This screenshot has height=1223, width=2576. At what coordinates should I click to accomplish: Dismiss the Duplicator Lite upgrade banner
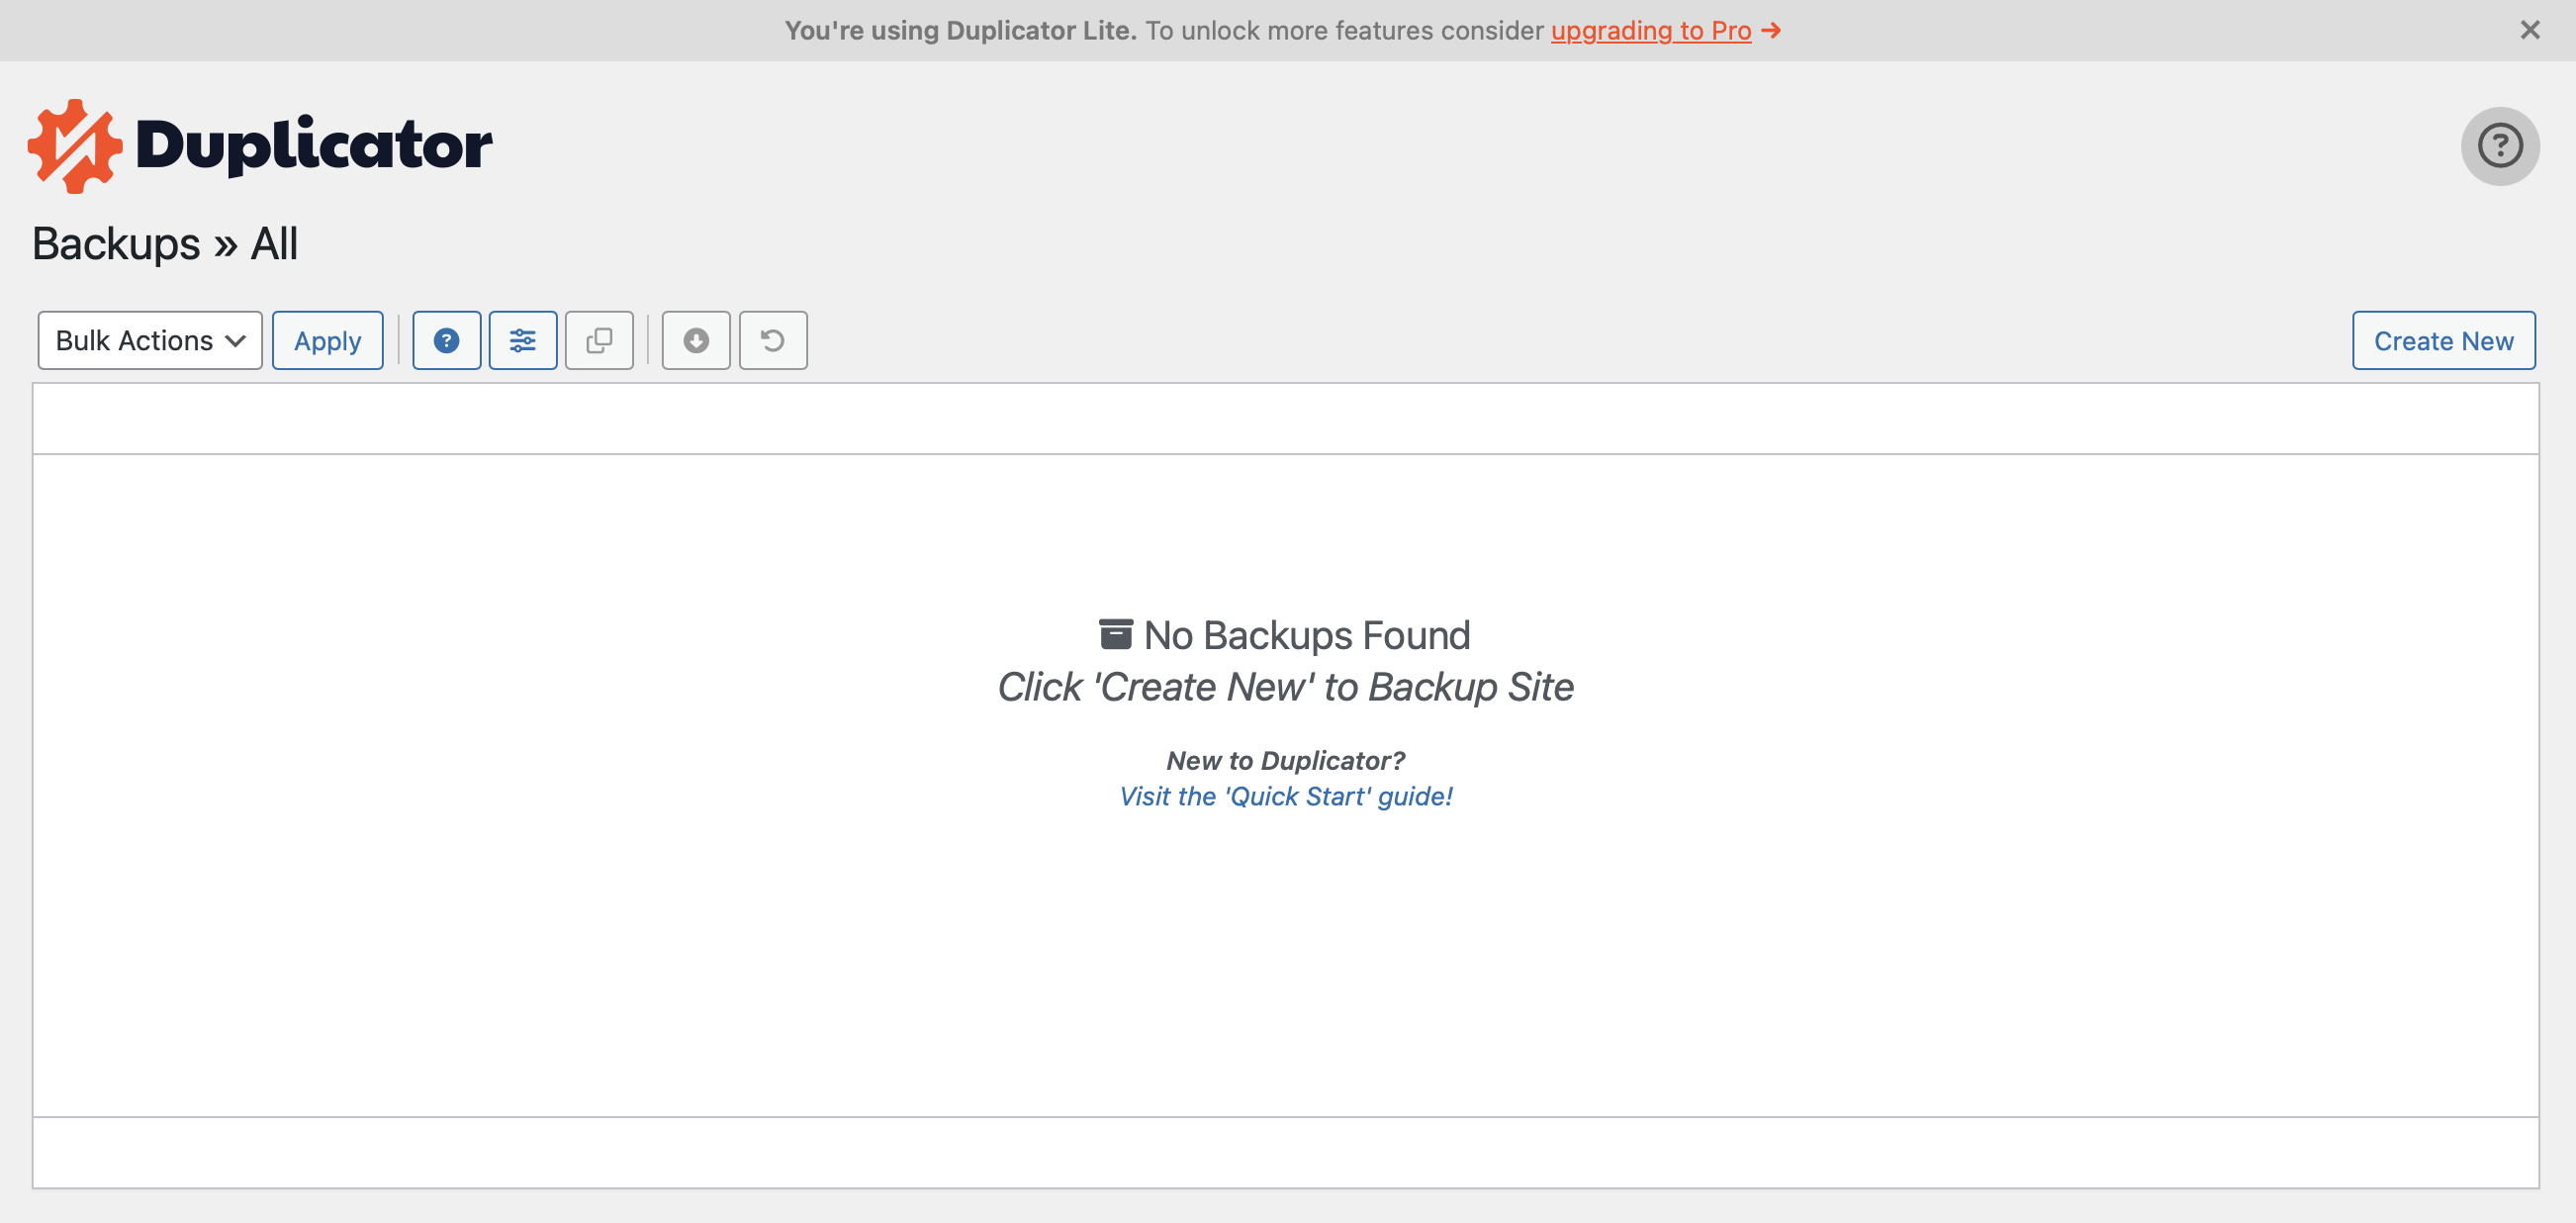coord(2530,30)
